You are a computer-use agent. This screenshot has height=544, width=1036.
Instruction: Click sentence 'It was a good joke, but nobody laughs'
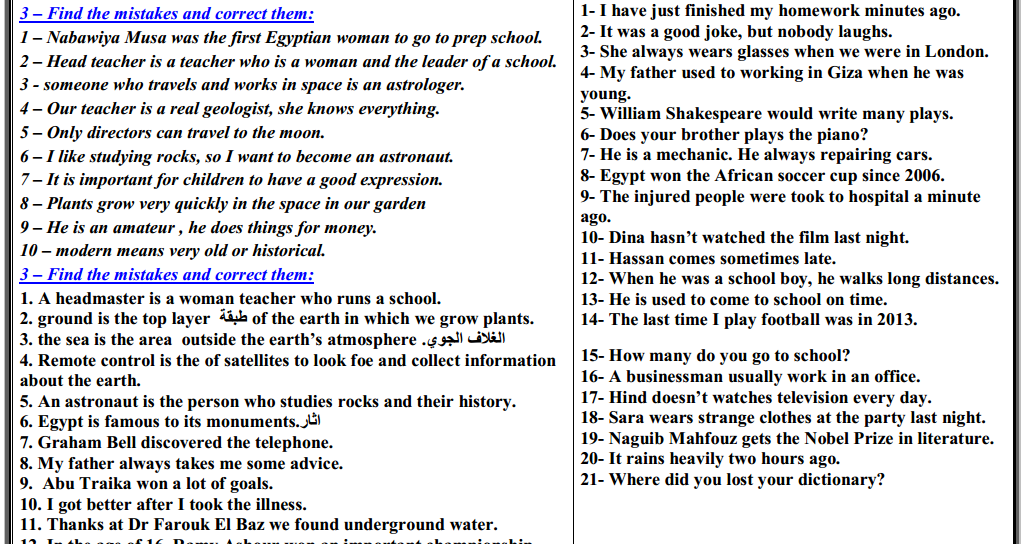736,32
